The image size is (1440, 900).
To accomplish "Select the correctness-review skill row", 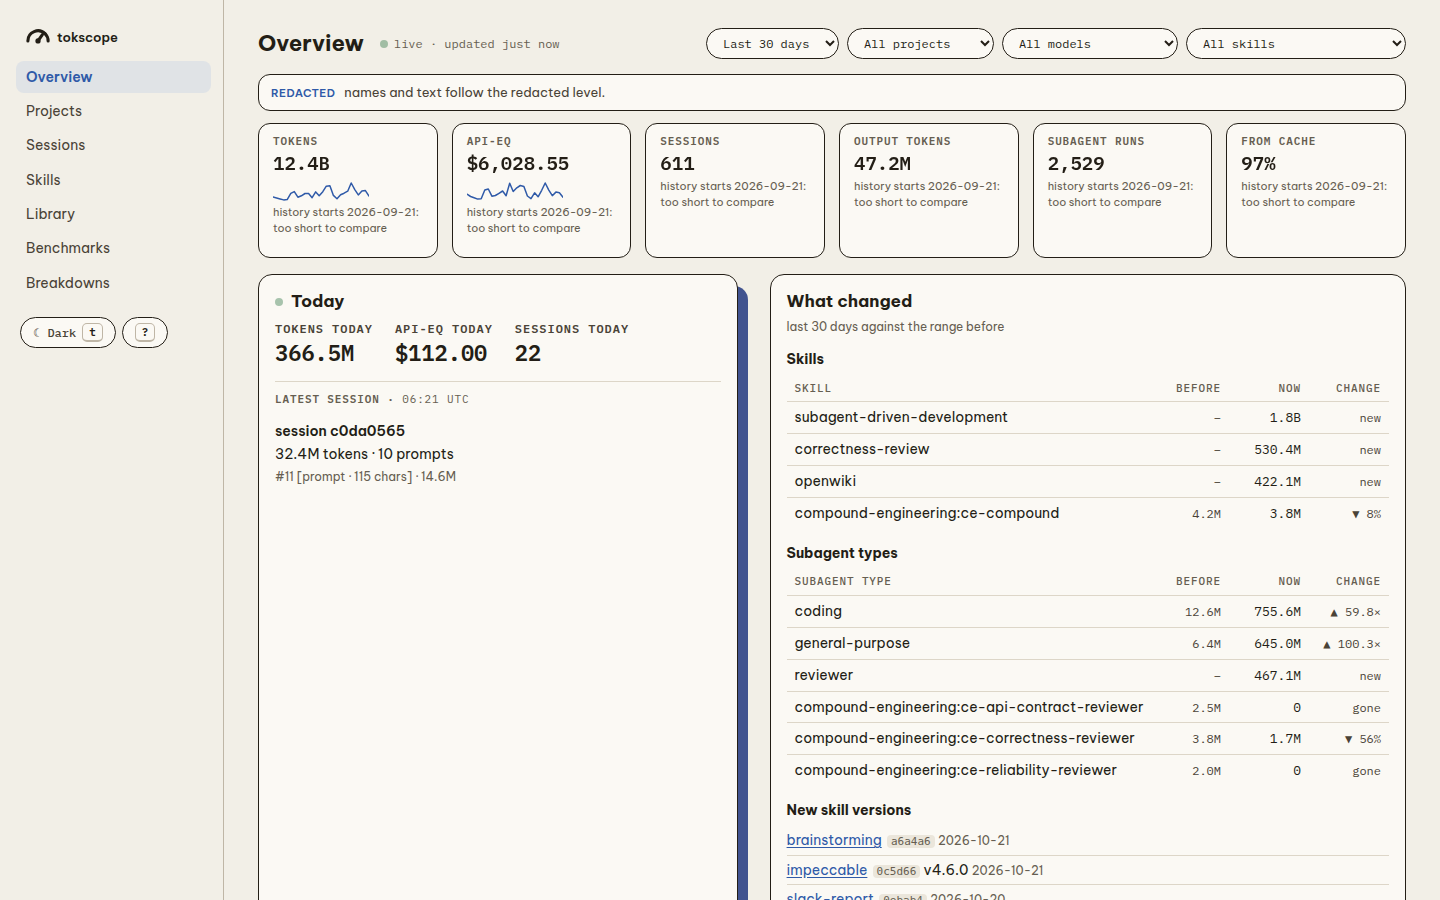I will [x=1088, y=450].
